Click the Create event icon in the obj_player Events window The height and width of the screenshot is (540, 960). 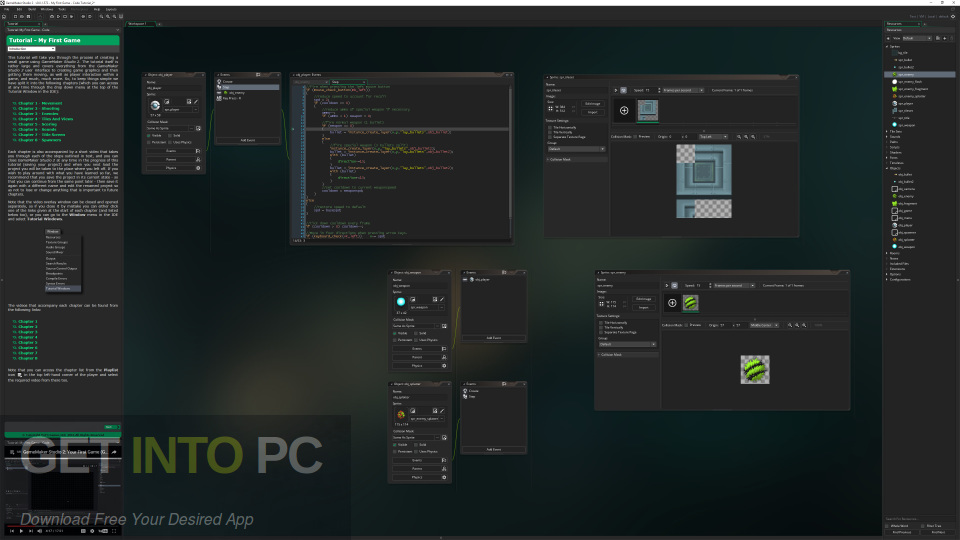219,81
